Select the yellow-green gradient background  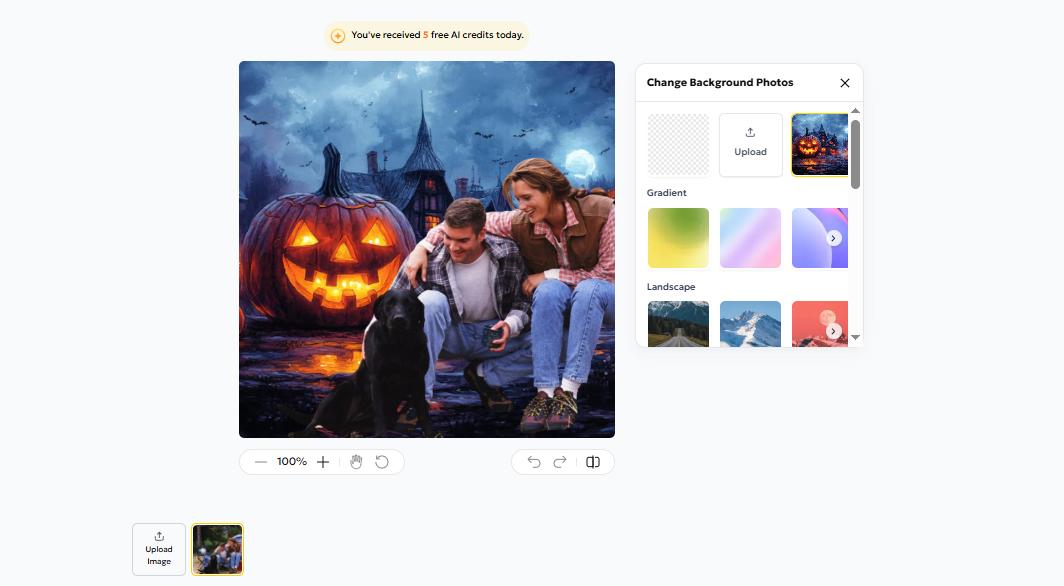[678, 238]
